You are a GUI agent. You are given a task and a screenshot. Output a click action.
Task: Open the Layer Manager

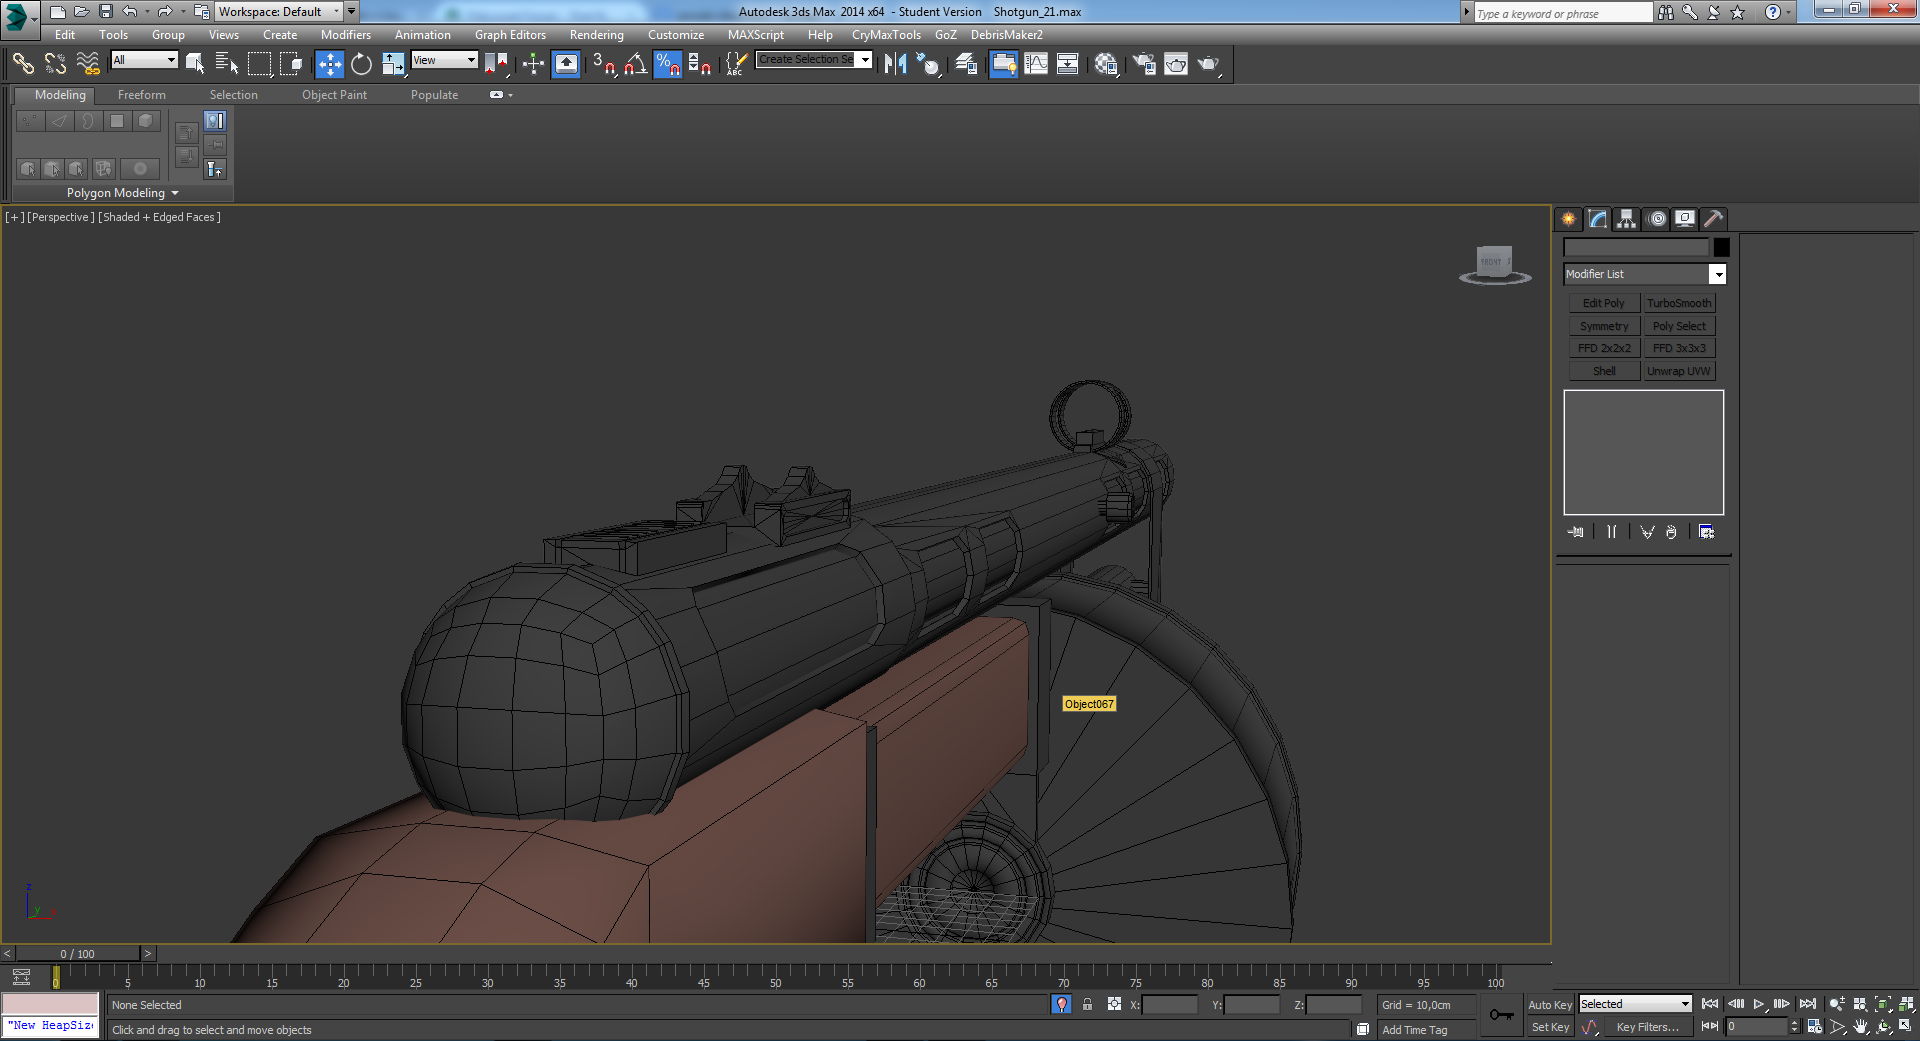pyautogui.click(x=966, y=64)
